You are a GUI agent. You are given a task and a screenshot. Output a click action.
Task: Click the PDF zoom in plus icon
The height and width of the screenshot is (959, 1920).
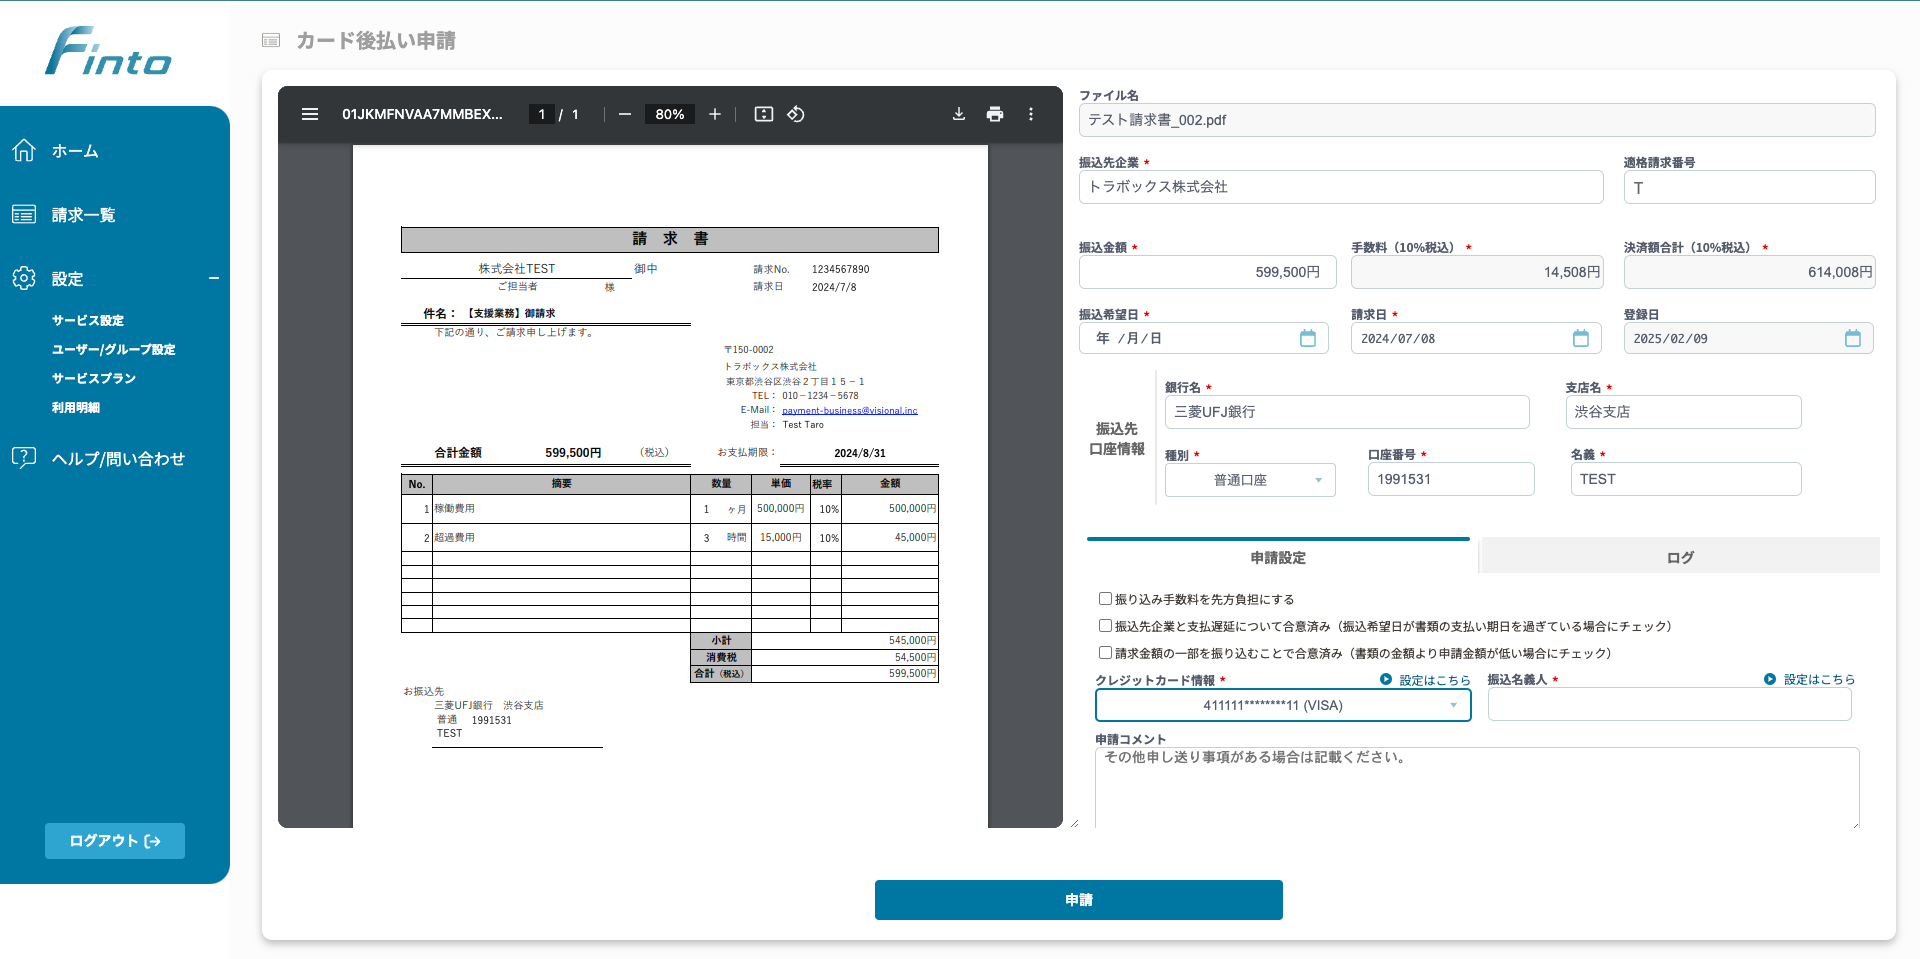(715, 114)
